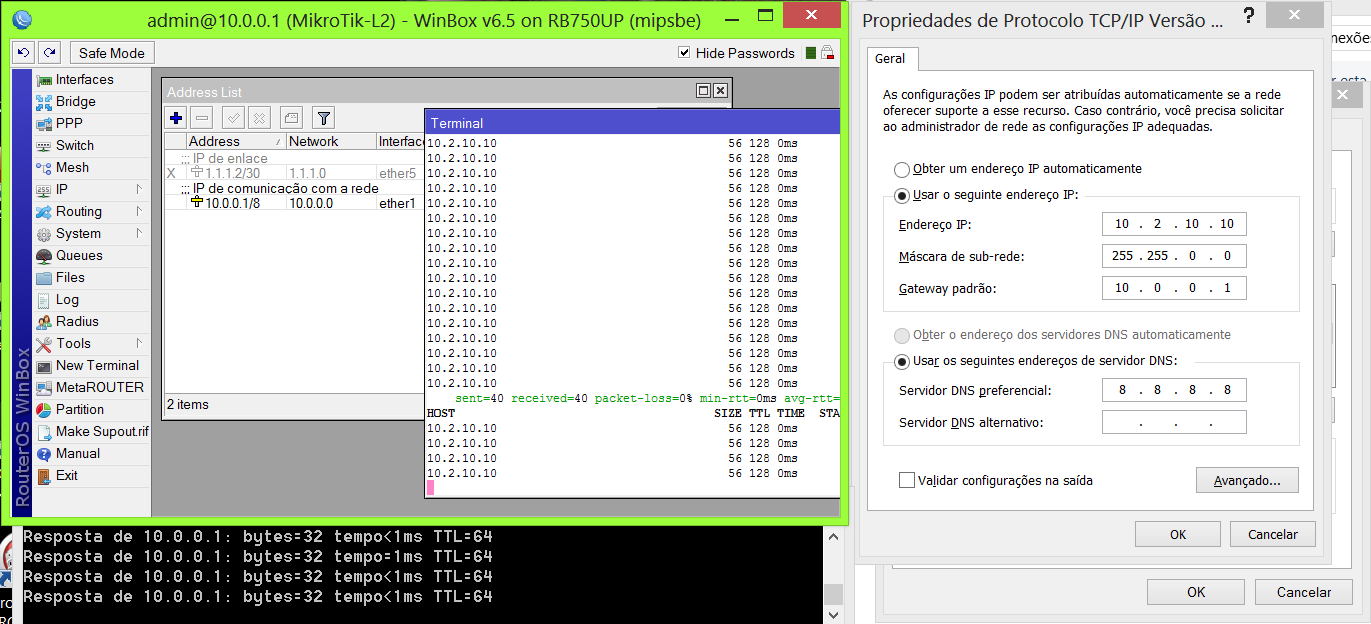Click Cancelar in the background dialog
This screenshot has width=1371, height=624.
tap(1304, 592)
